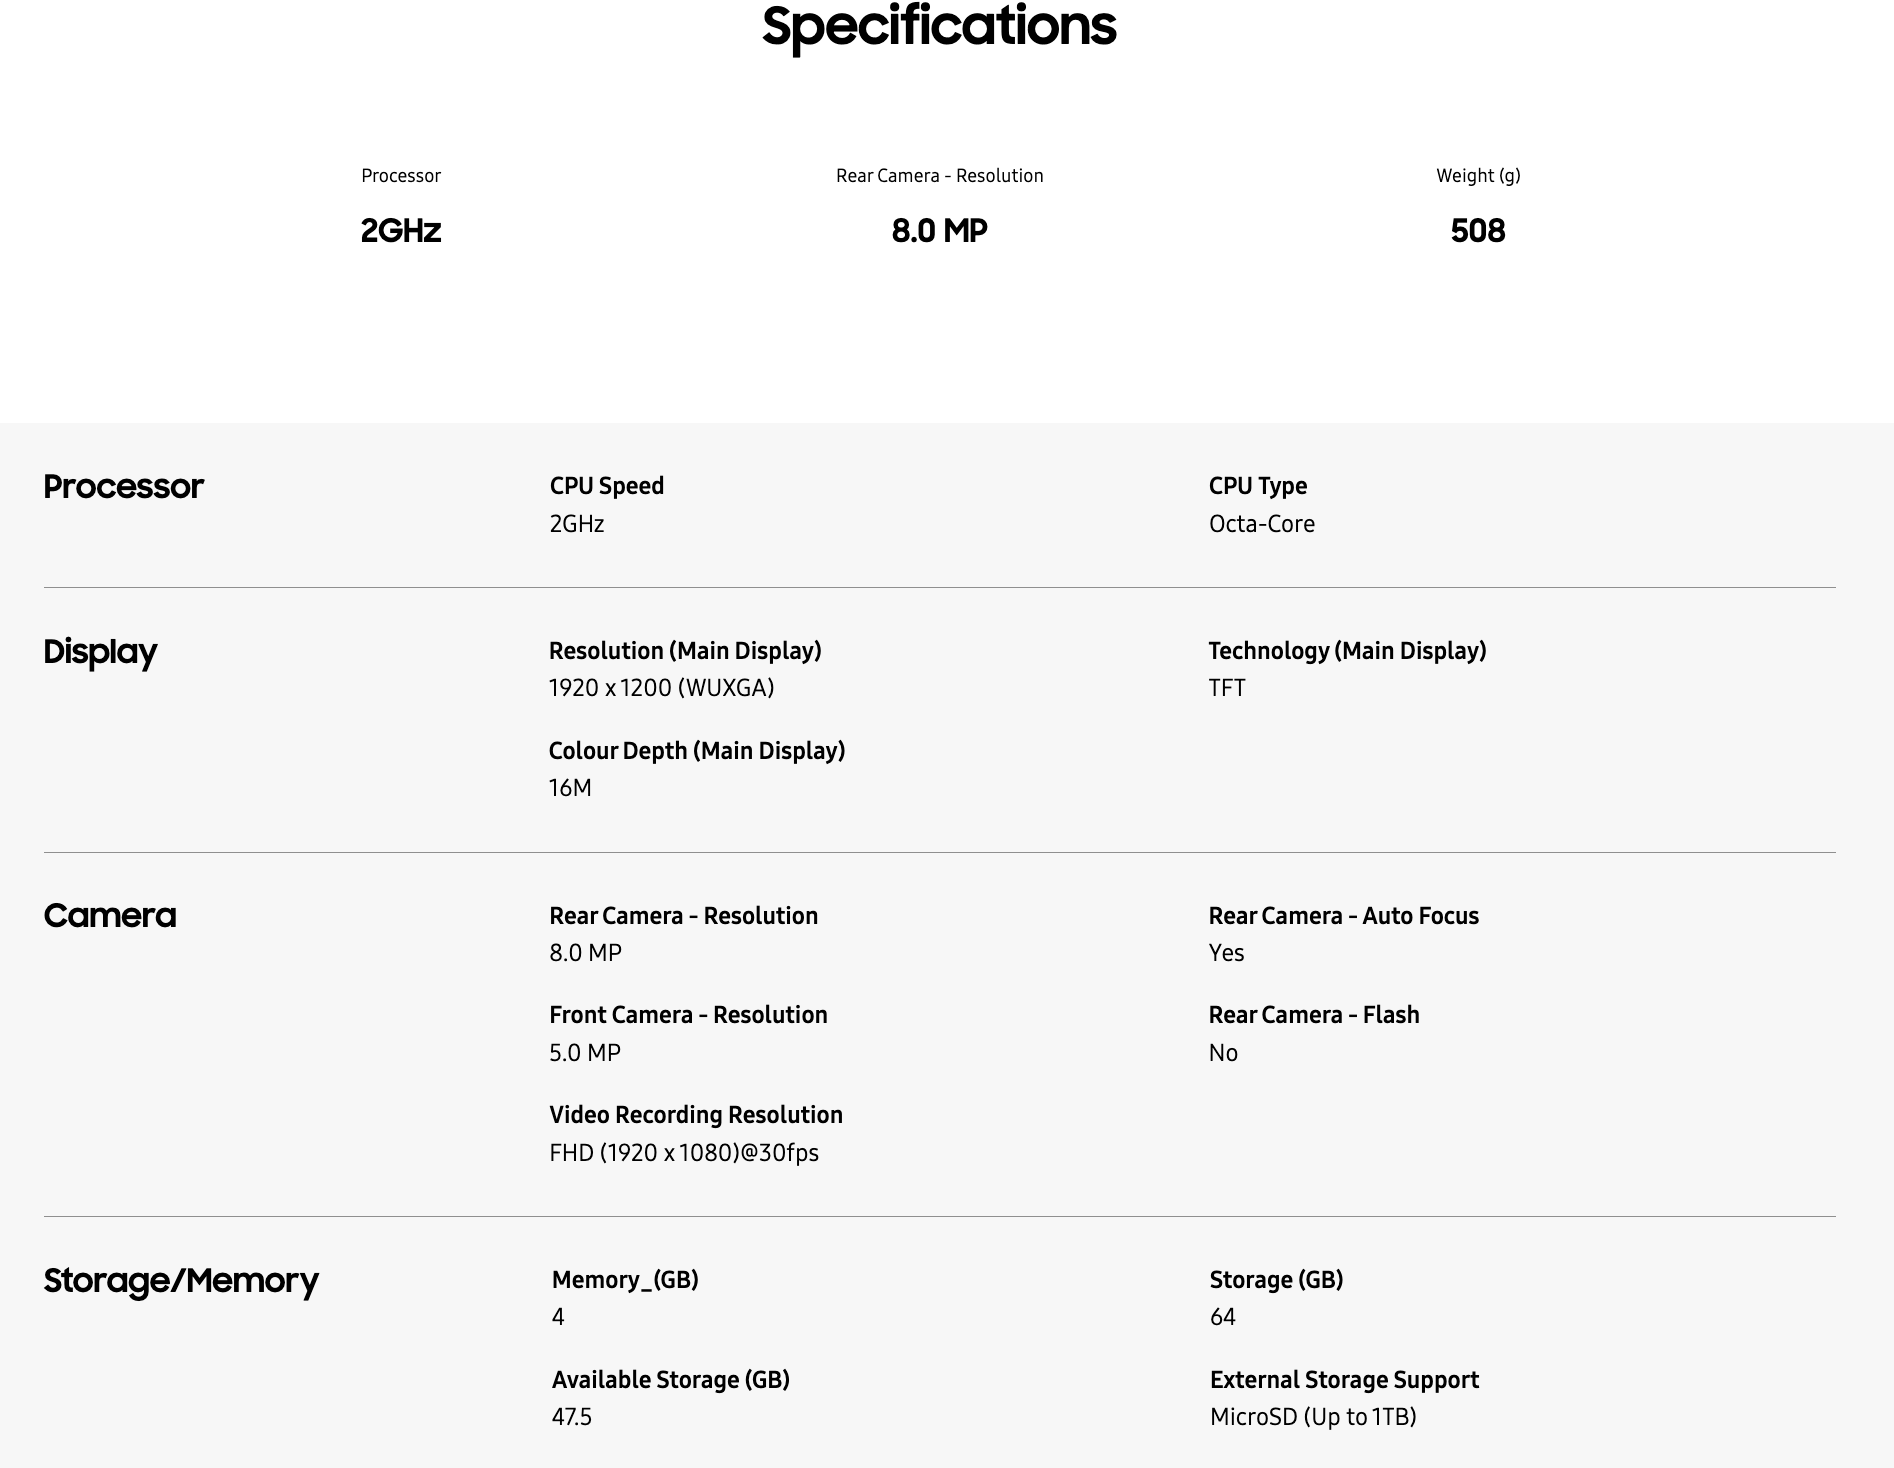Screen dimensions: 1894x1468
Task: Click the 2GHz processor summary value
Action: coord(401,231)
